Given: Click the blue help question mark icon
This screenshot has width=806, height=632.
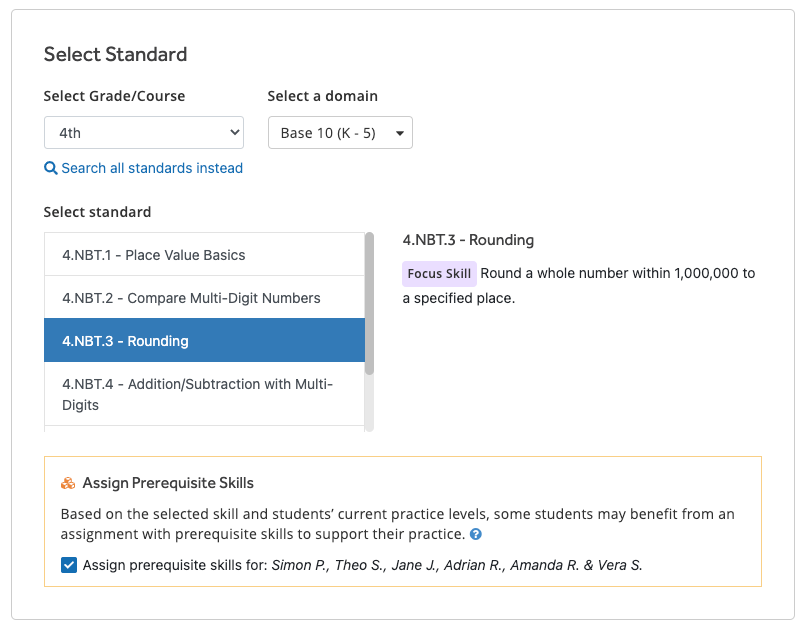Looking at the screenshot, I should click(476, 534).
